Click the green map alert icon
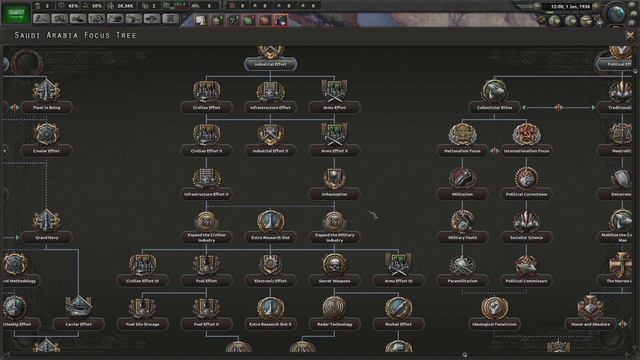The width and height of the screenshot is (640, 360). coord(249,20)
